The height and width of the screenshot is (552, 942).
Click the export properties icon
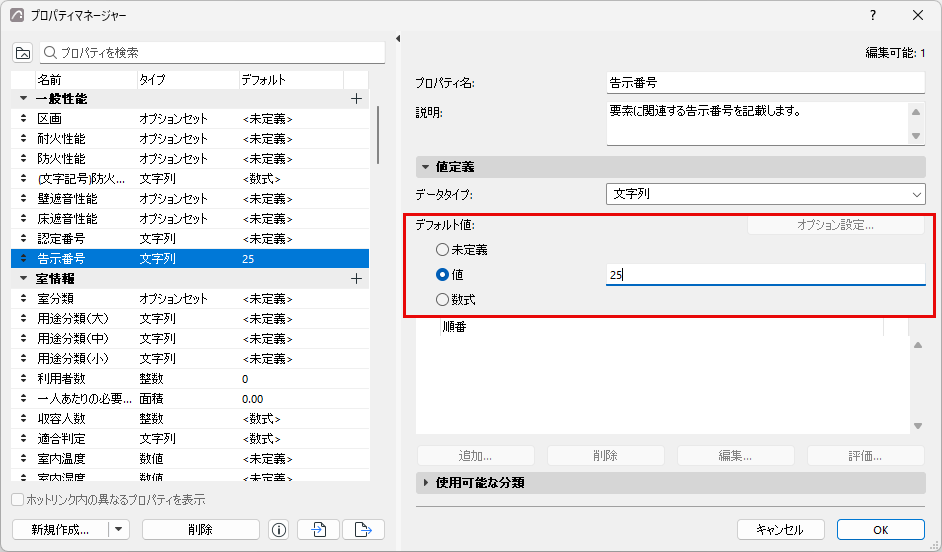pos(363,530)
